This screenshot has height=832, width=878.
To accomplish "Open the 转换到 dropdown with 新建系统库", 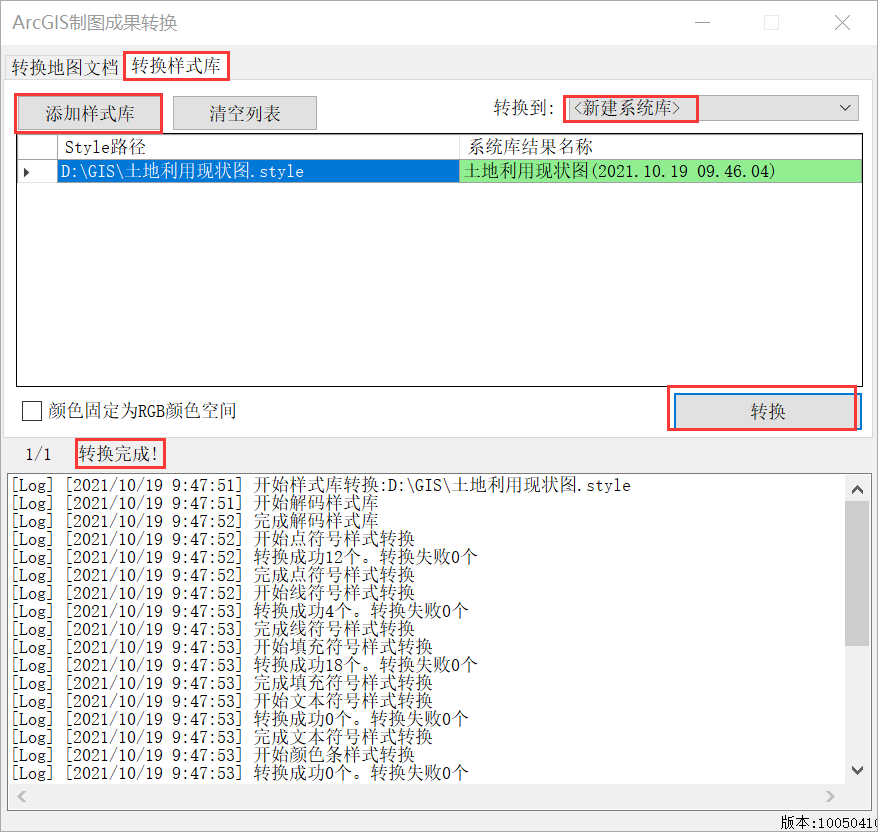I will click(x=711, y=108).
